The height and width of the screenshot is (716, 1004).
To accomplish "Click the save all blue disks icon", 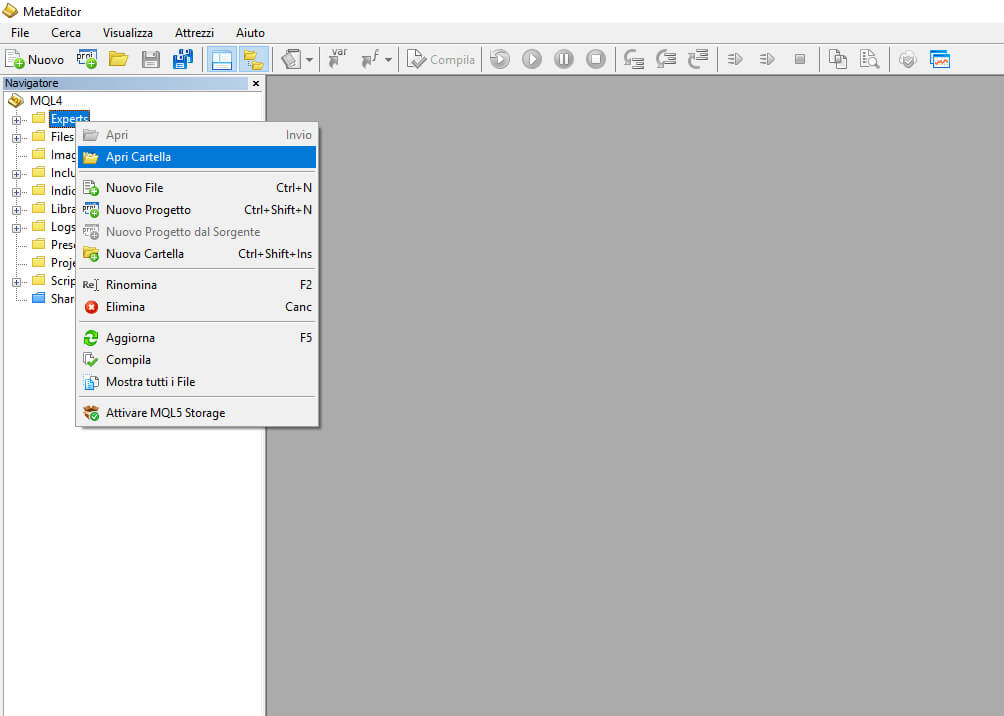I will (x=182, y=60).
